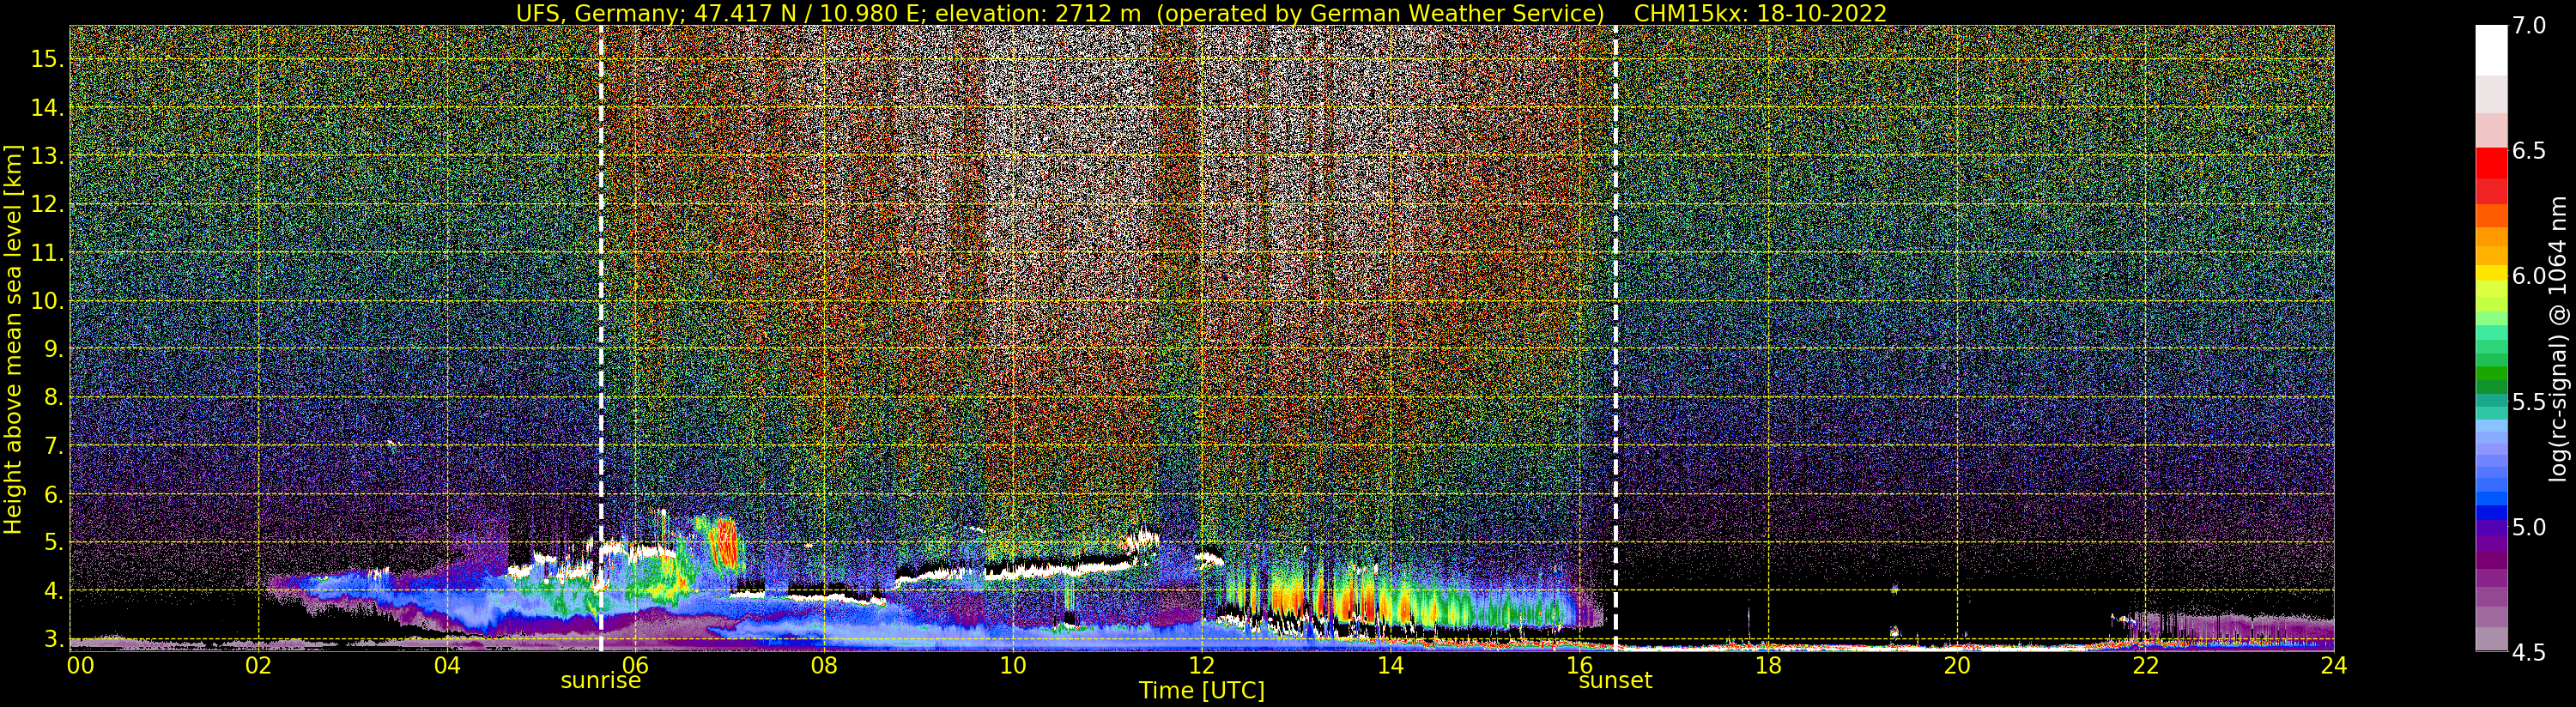
Task: Click the dashed sunset marker line
Action: [x=1616, y=339]
